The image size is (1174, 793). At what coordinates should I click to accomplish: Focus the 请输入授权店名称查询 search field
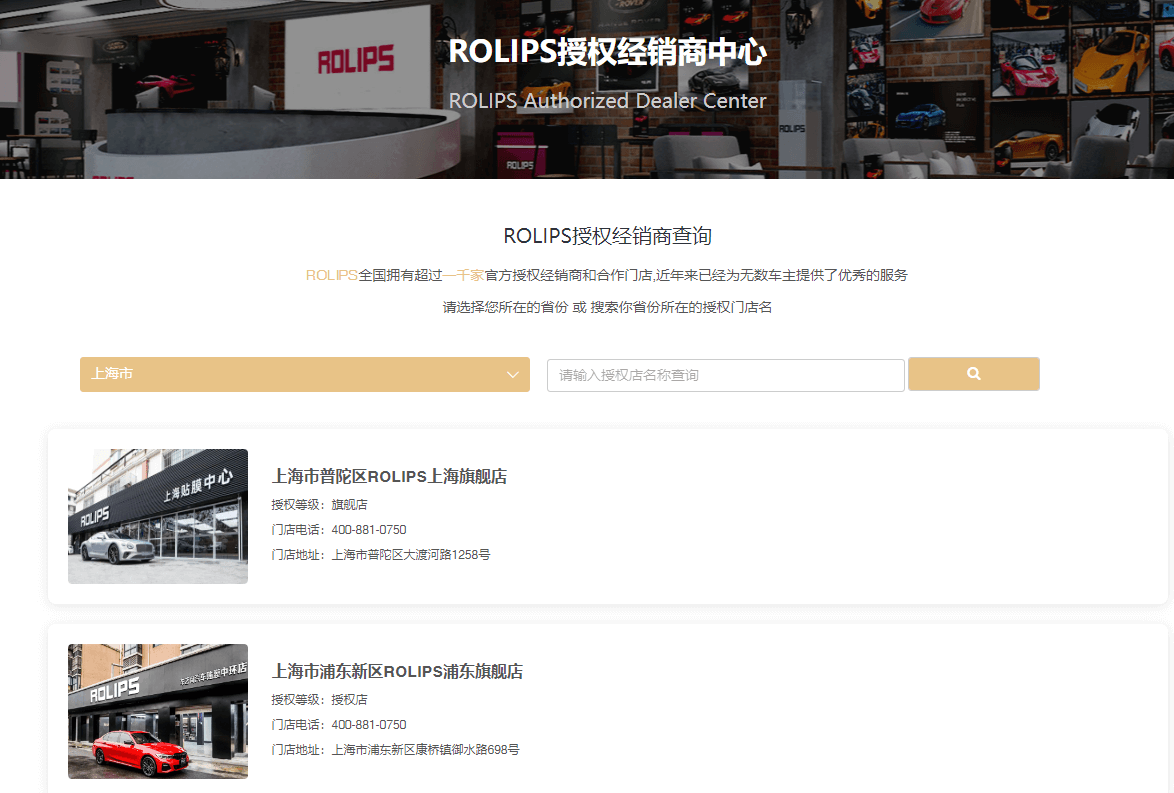(x=725, y=375)
